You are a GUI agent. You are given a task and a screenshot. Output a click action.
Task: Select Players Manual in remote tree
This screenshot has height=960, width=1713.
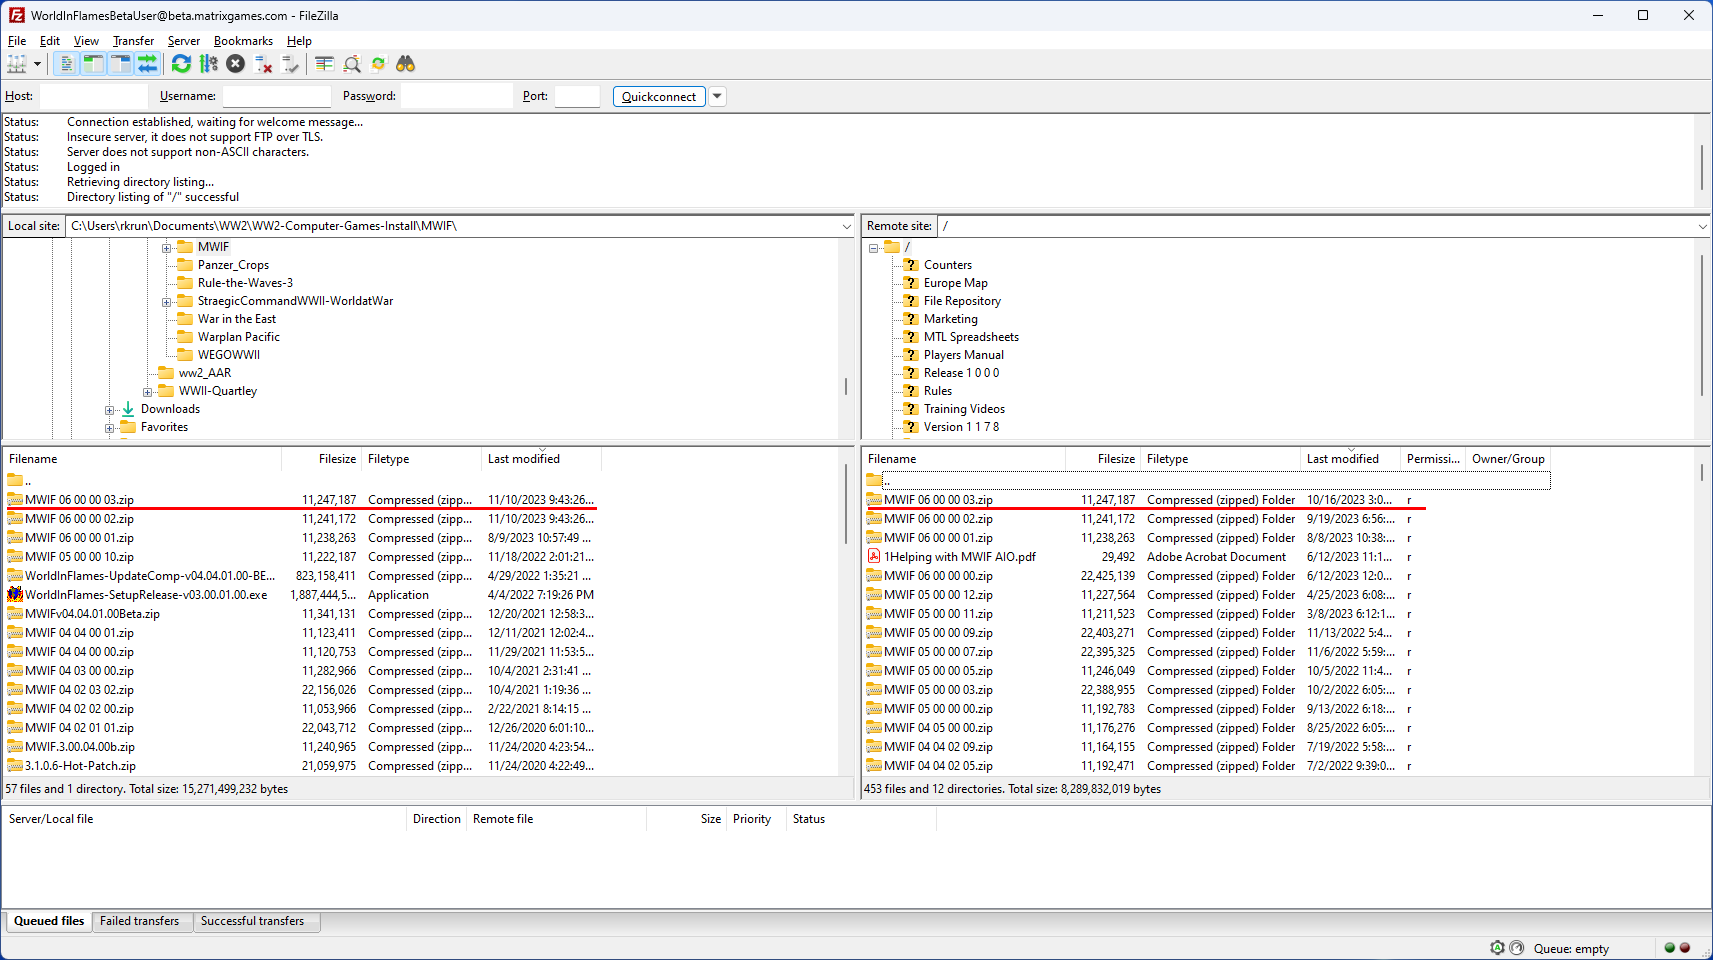963,355
